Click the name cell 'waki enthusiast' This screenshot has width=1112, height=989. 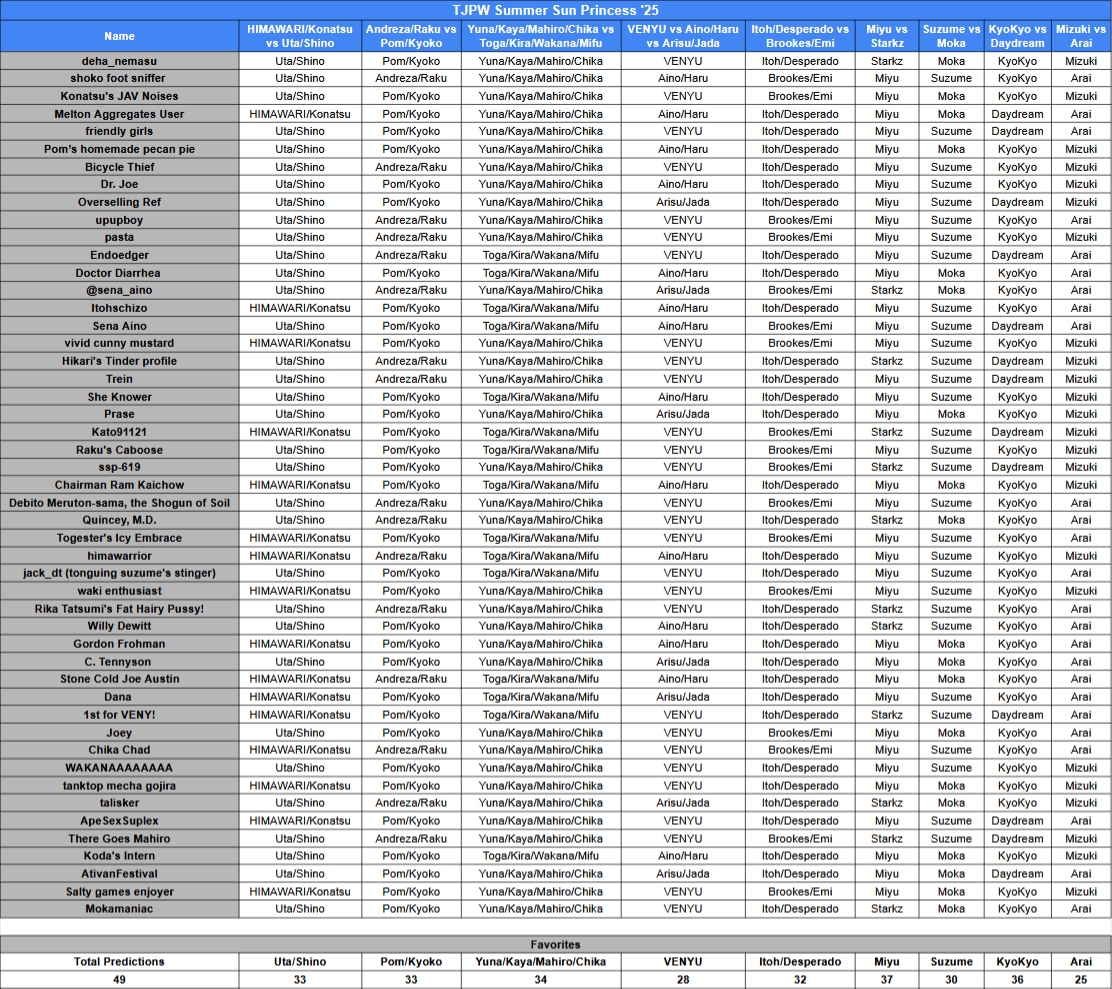point(119,591)
